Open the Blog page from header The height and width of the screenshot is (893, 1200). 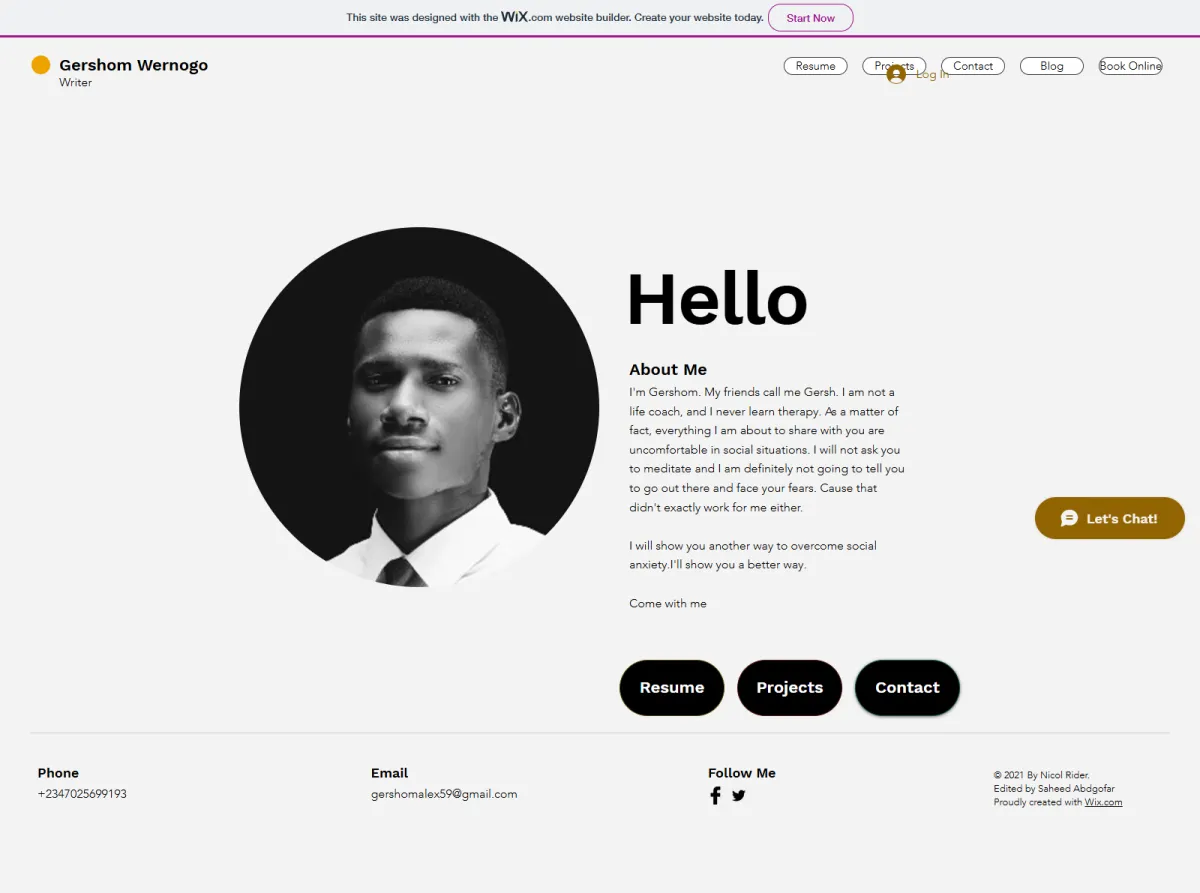tap(1052, 66)
